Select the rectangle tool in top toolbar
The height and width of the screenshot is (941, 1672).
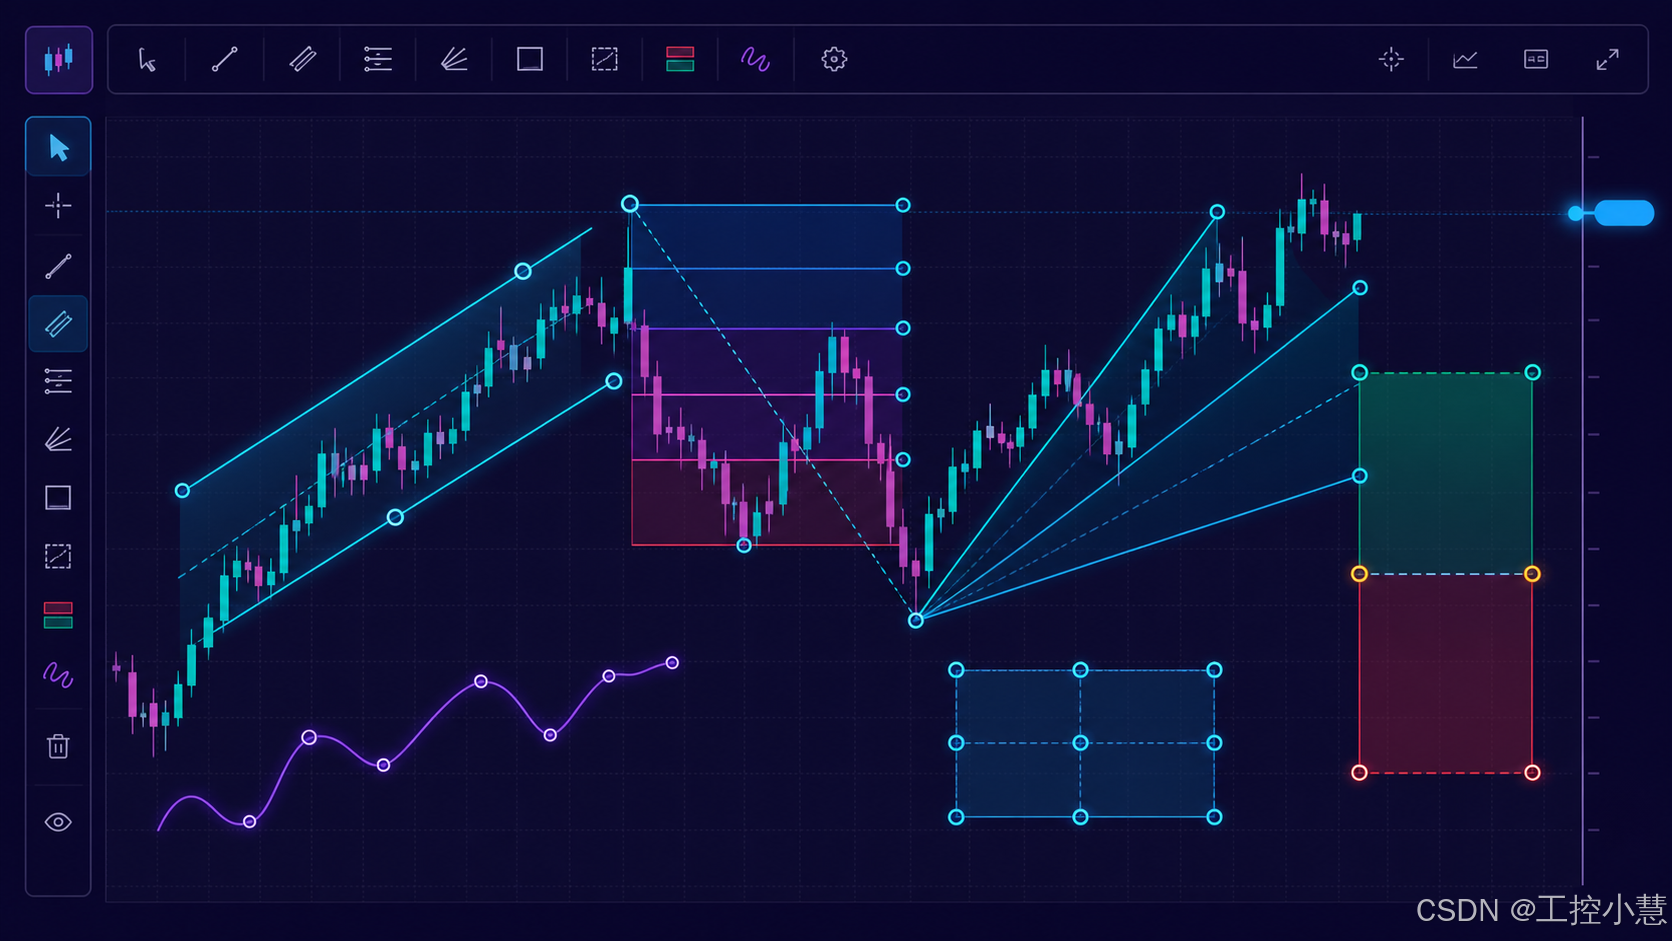click(530, 60)
